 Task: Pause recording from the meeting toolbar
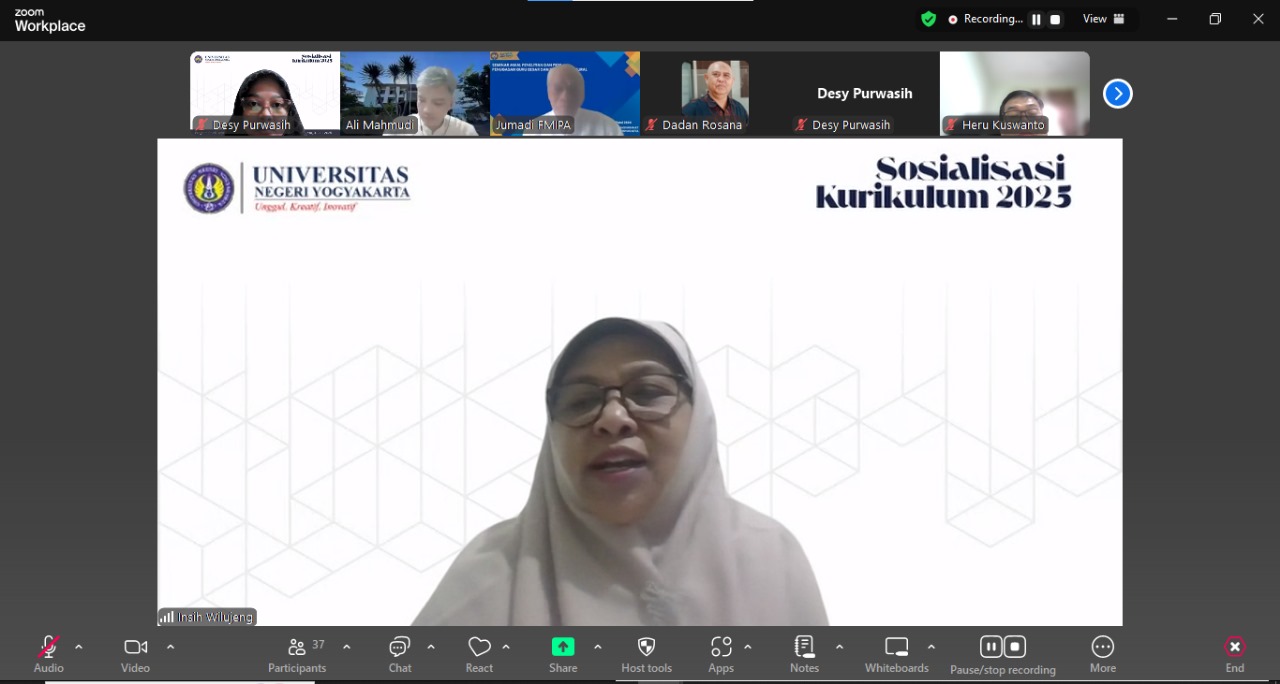click(991, 646)
